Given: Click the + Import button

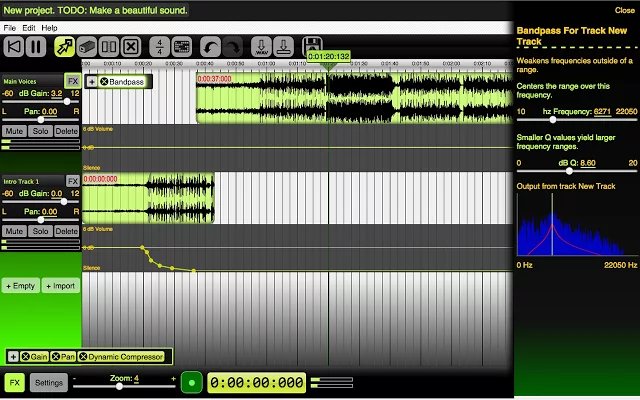Looking at the screenshot, I should point(60,286).
